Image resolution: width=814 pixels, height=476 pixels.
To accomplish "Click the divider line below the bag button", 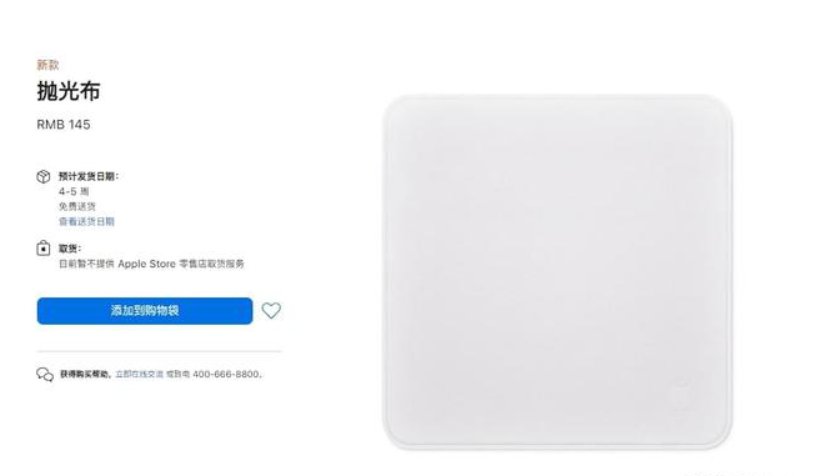I will click(159, 351).
